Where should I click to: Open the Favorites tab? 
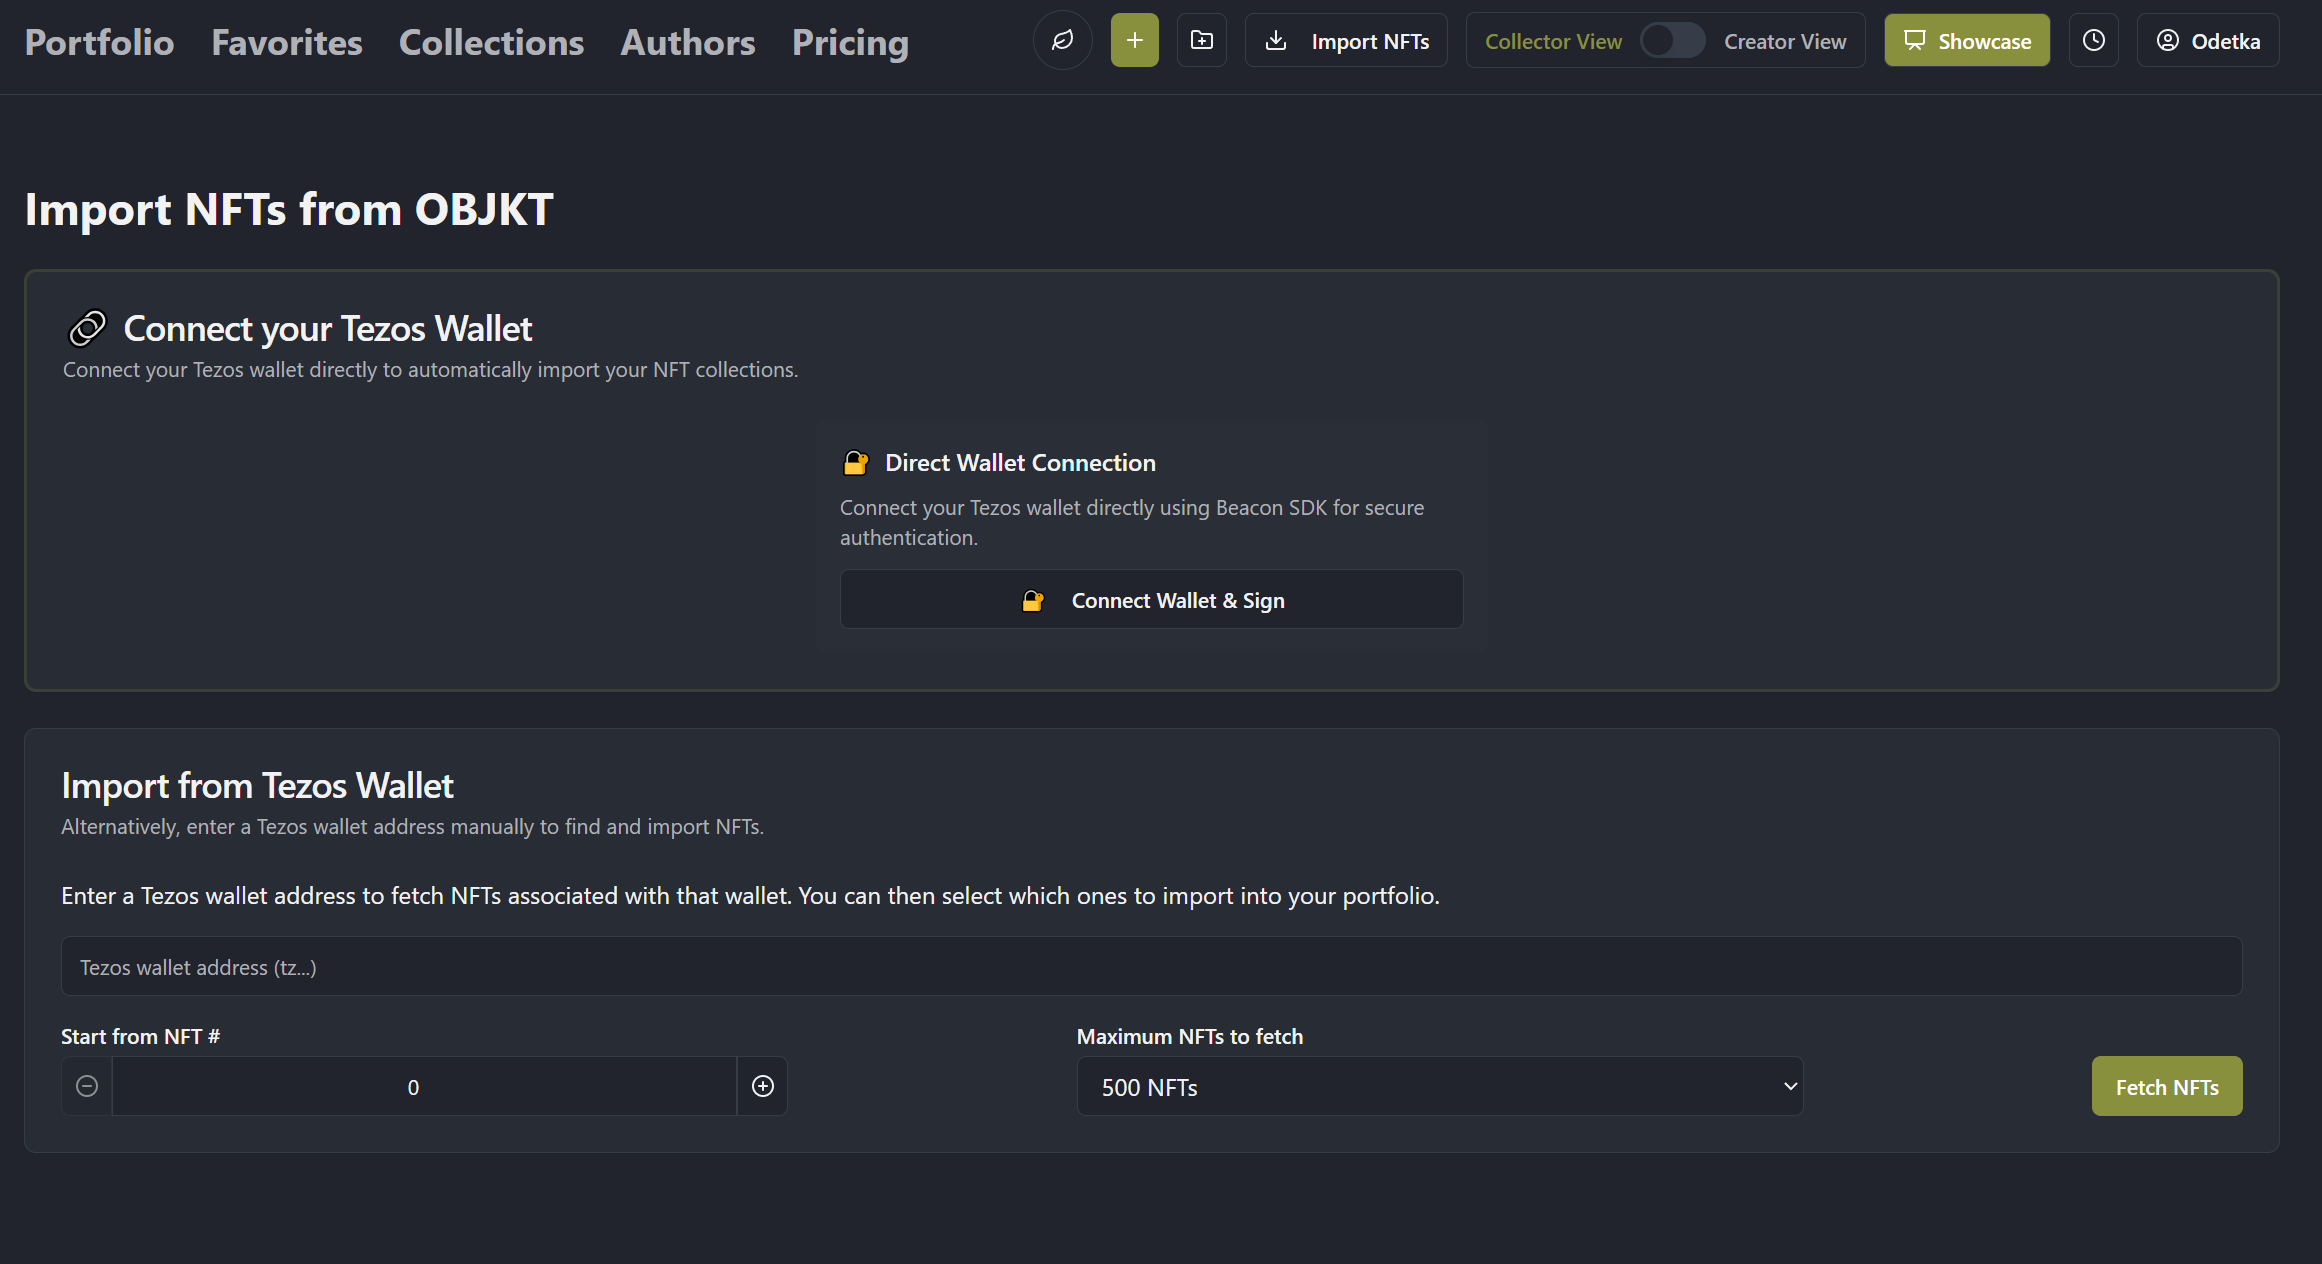287,42
